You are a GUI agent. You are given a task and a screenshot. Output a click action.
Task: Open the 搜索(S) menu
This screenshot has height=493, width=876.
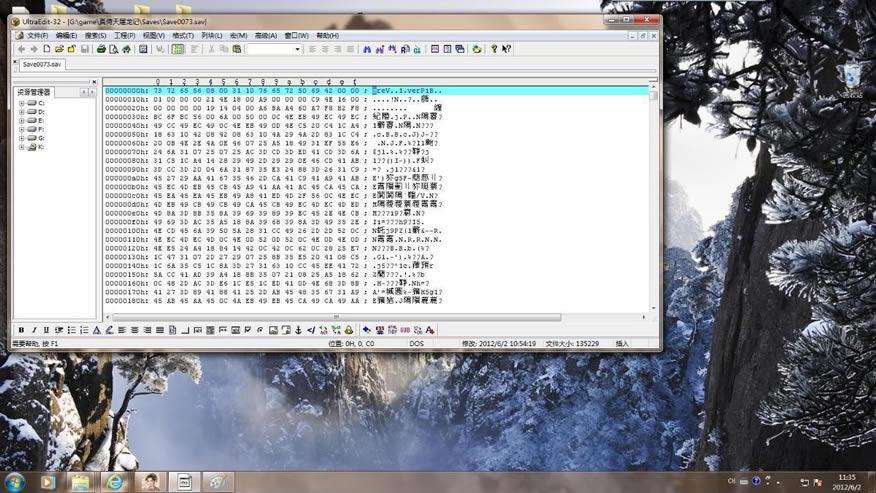tap(95, 35)
